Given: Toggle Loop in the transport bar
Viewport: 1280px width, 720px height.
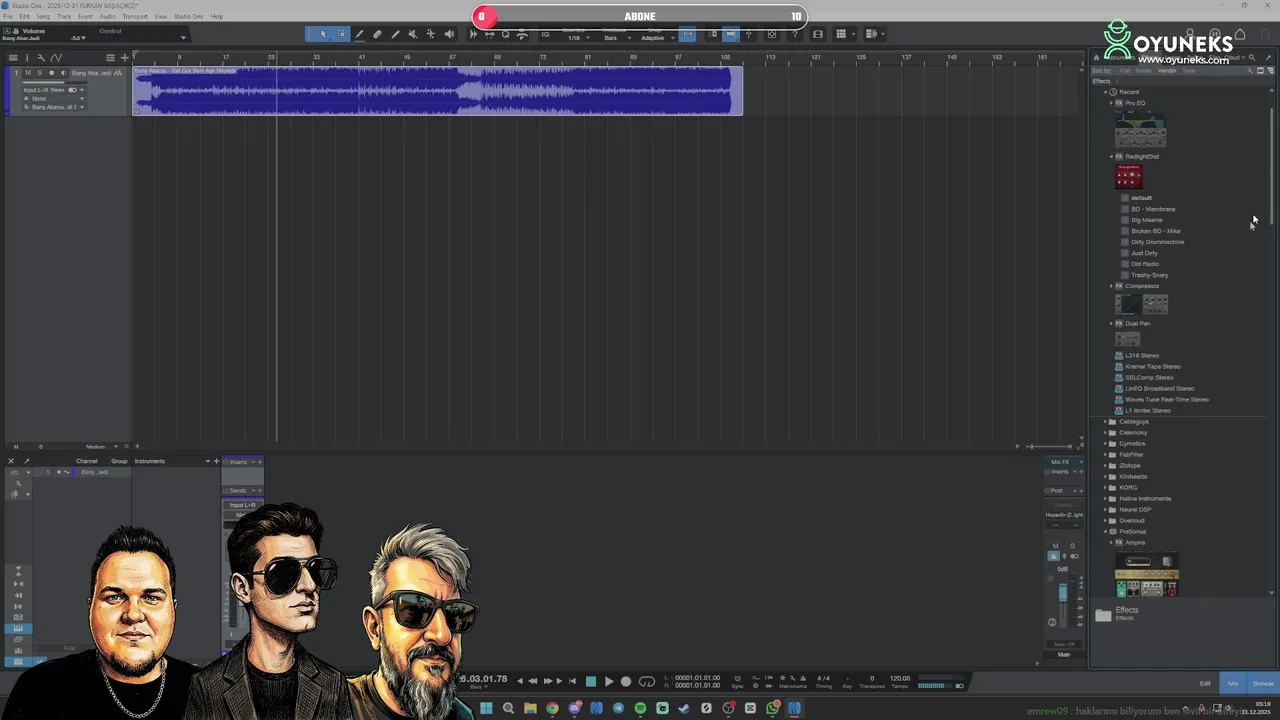Looking at the screenshot, I should [x=647, y=681].
